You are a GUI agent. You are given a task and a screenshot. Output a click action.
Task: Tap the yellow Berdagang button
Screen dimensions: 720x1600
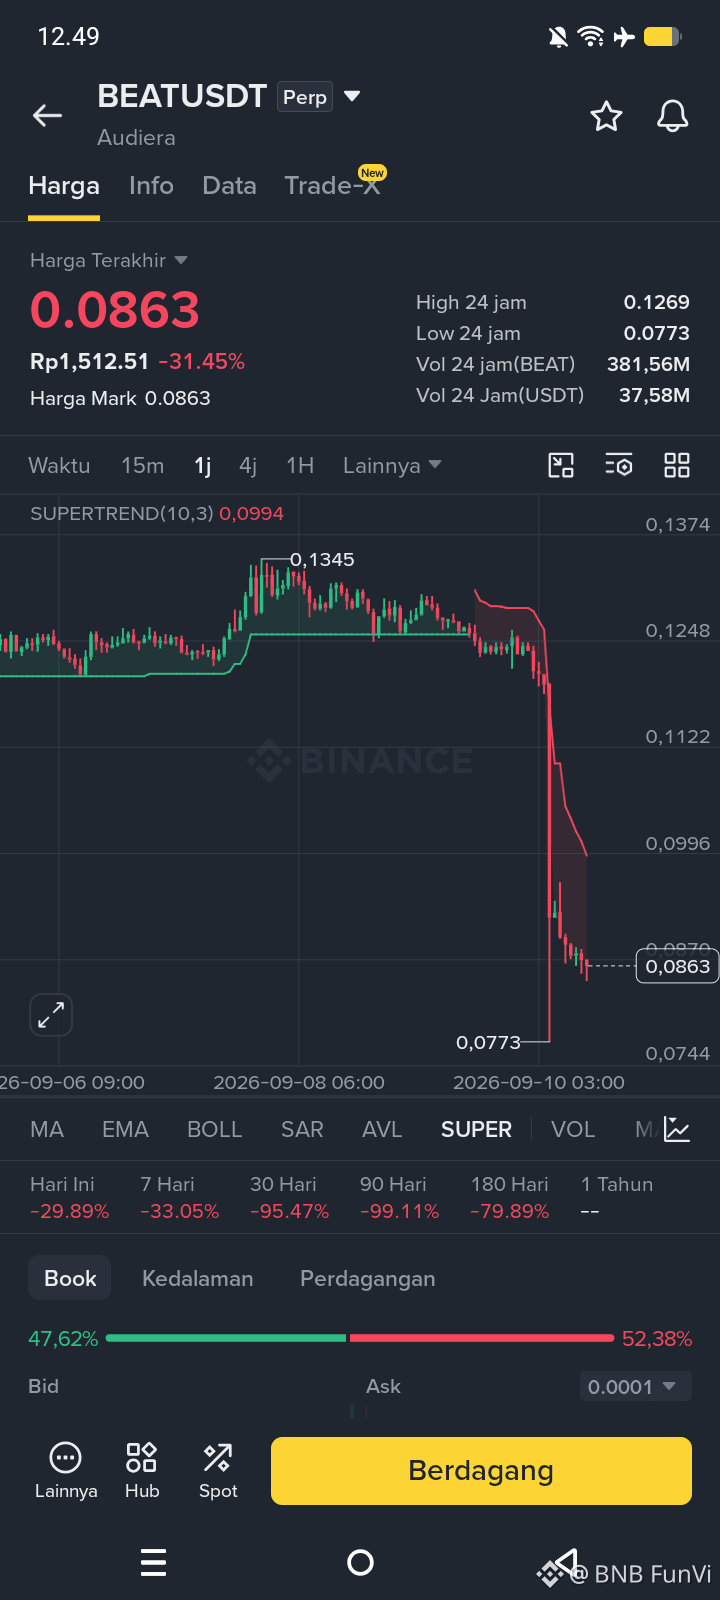click(481, 1471)
